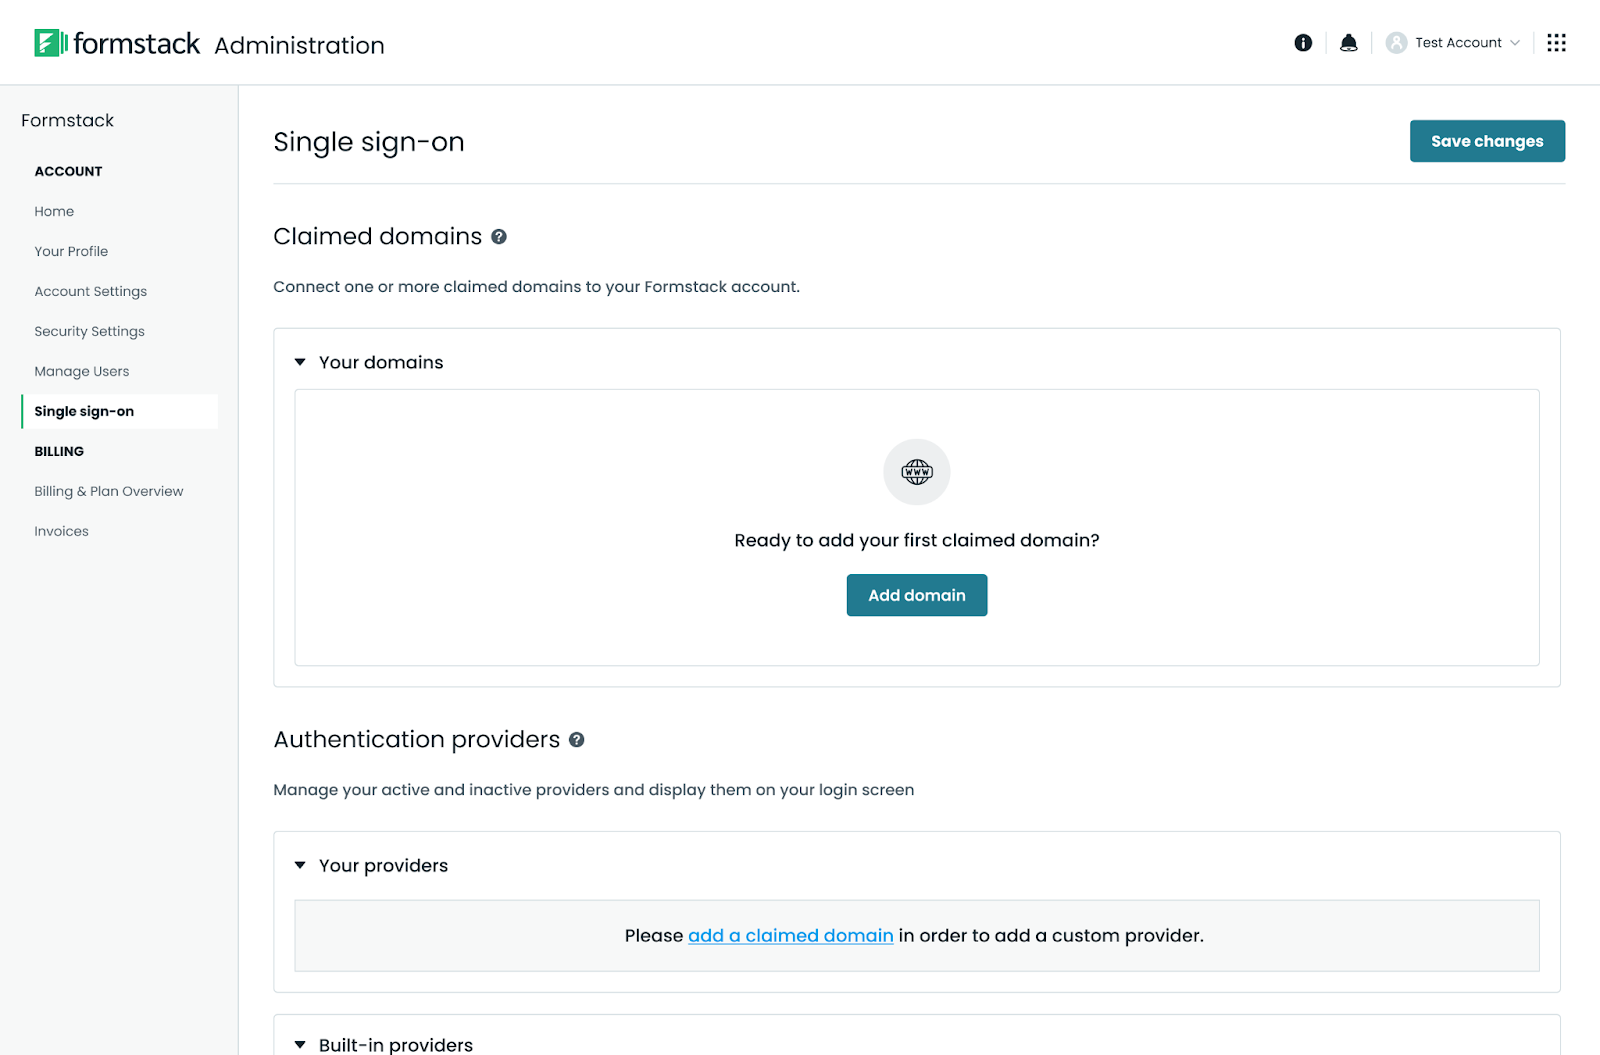Viewport: 1600px width, 1055px height.
Task: Follow the add a claimed domain link
Action: 791,936
